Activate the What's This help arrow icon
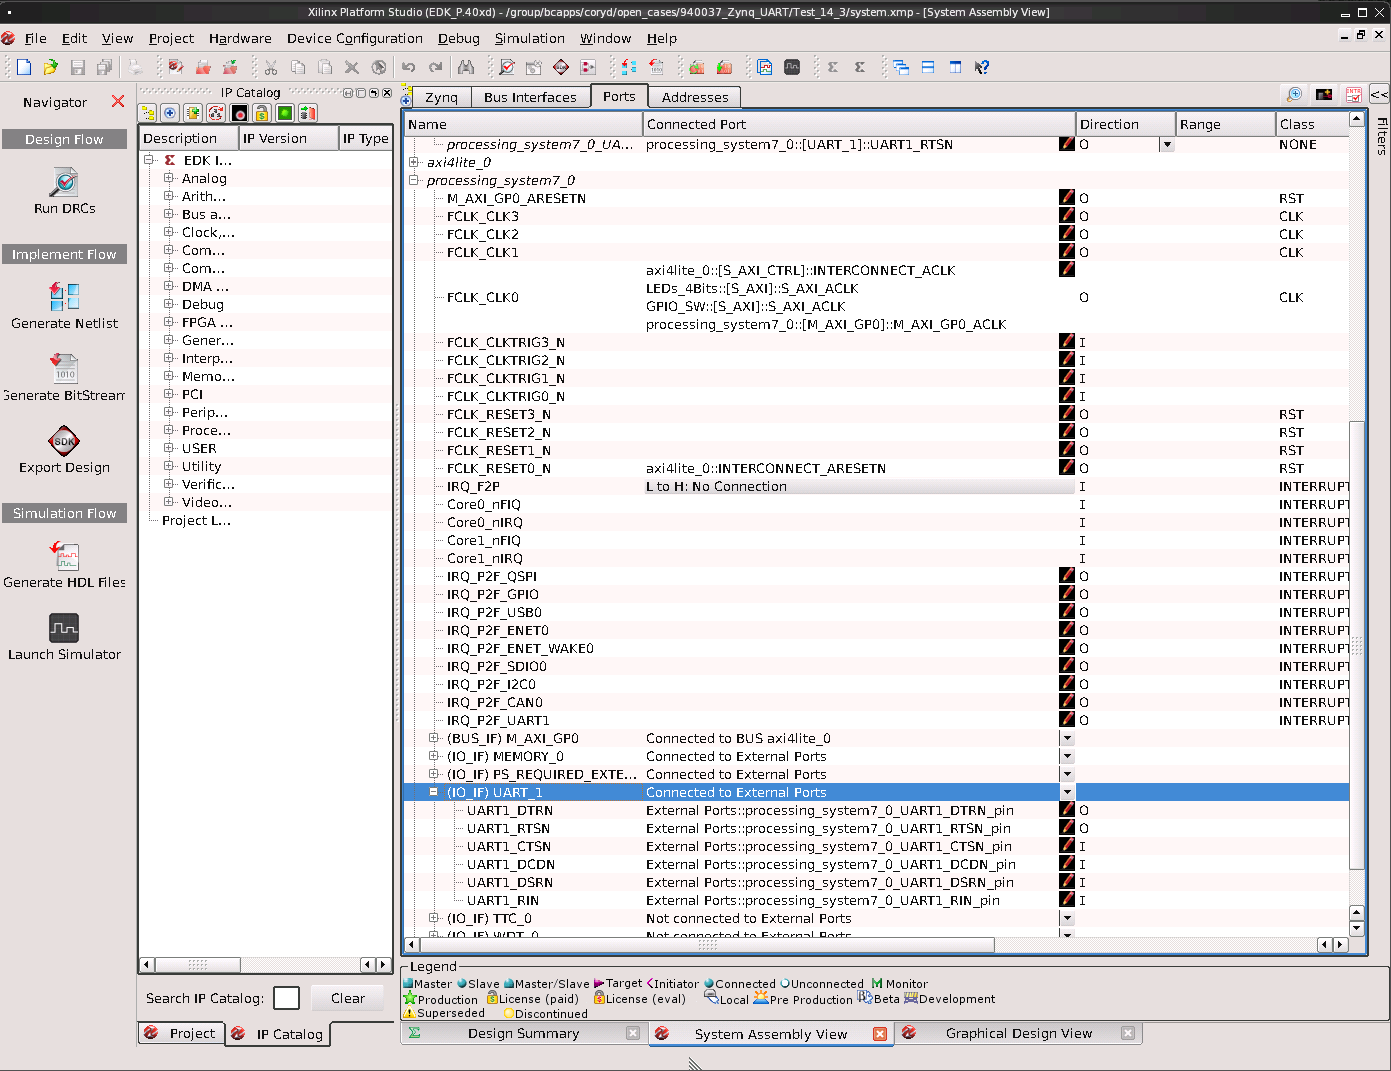 coord(982,66)
